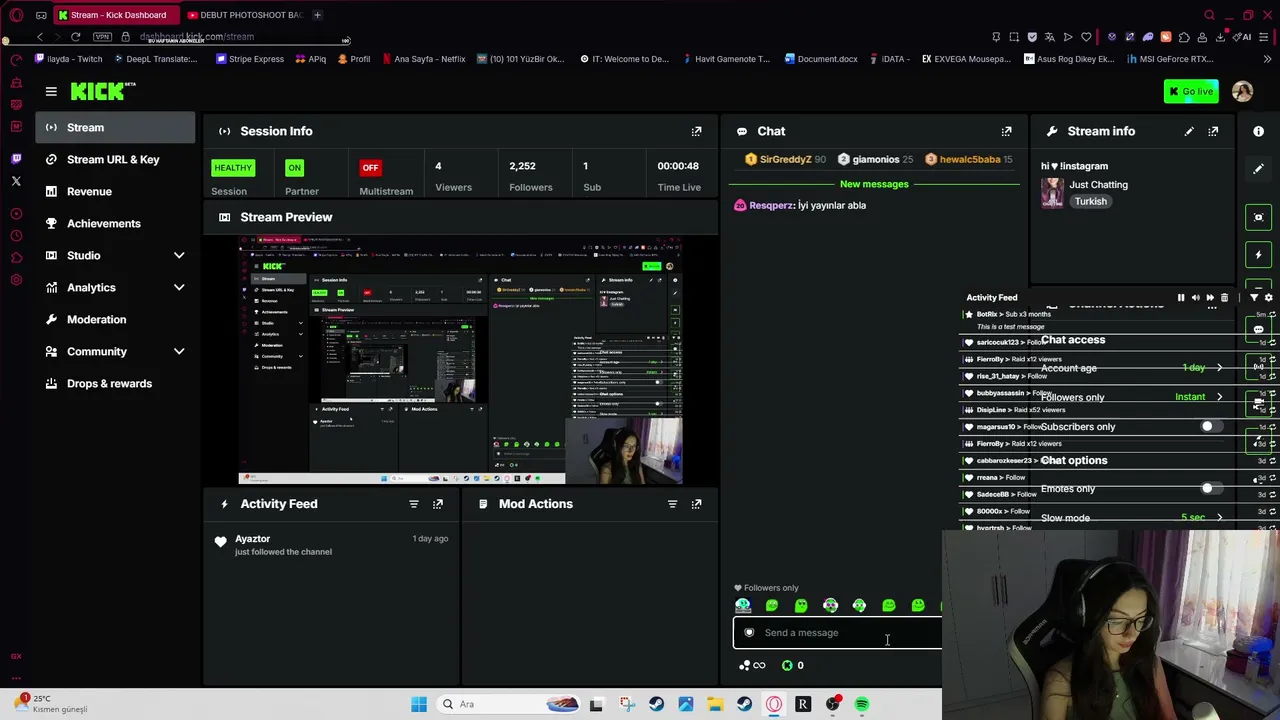Open the hamburger menu beside the Kick logo
Screen dimensions: 1280x720
(51, 92)
